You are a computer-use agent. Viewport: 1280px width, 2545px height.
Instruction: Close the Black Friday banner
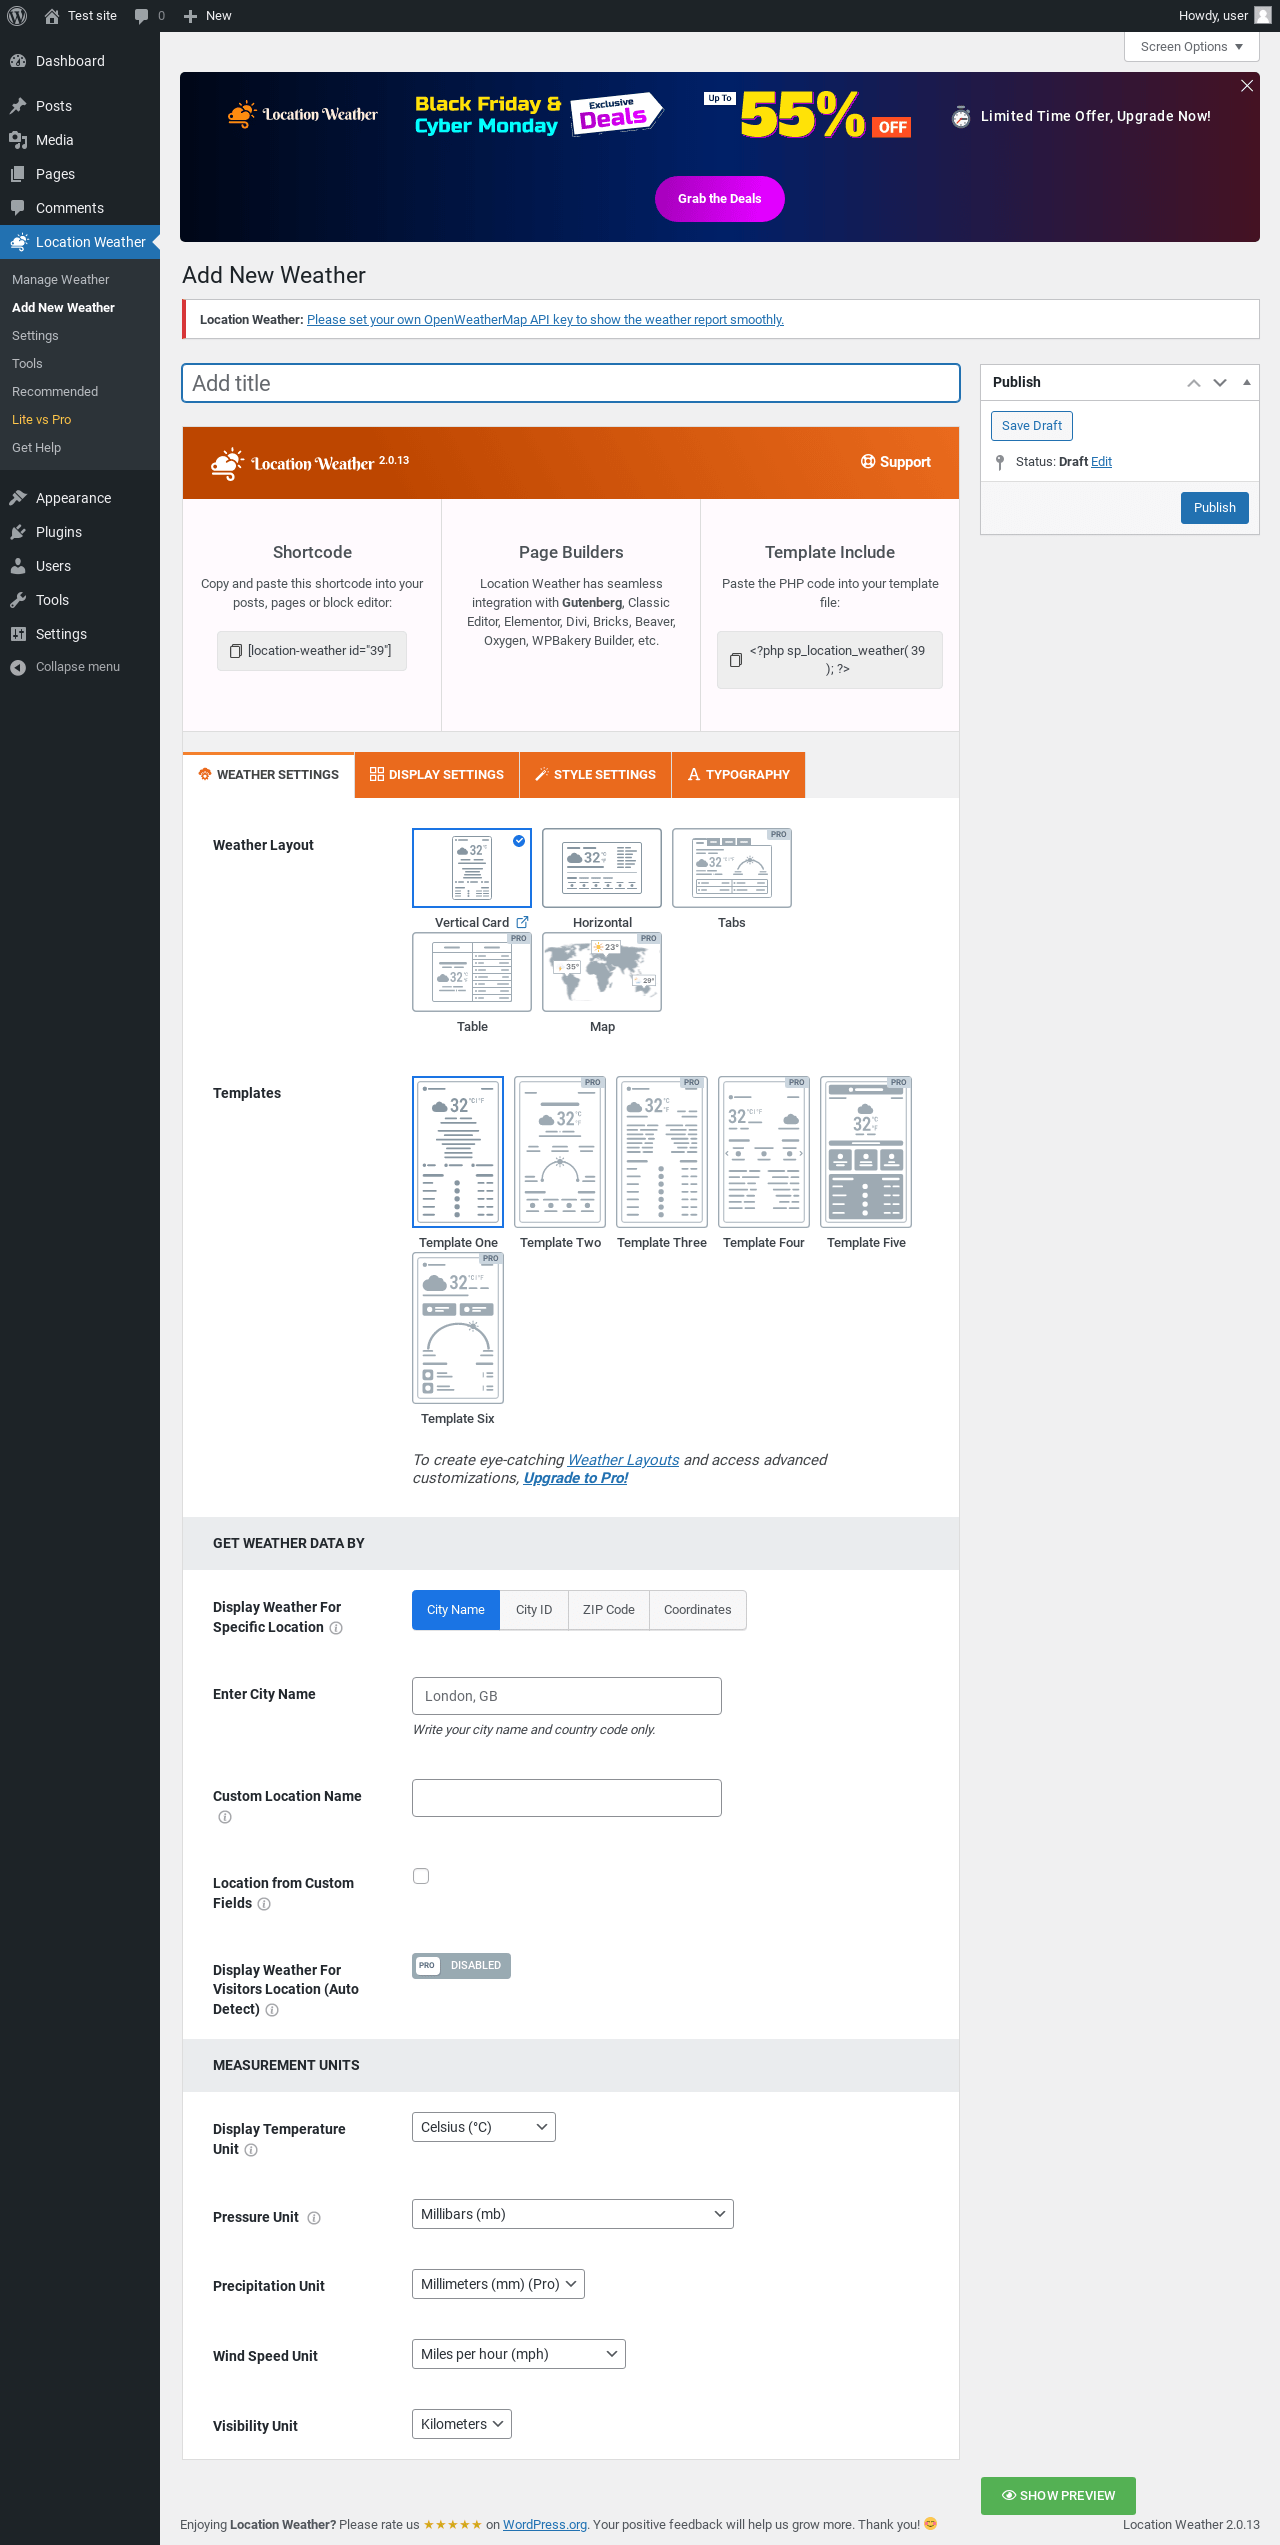pos(1247,86)
